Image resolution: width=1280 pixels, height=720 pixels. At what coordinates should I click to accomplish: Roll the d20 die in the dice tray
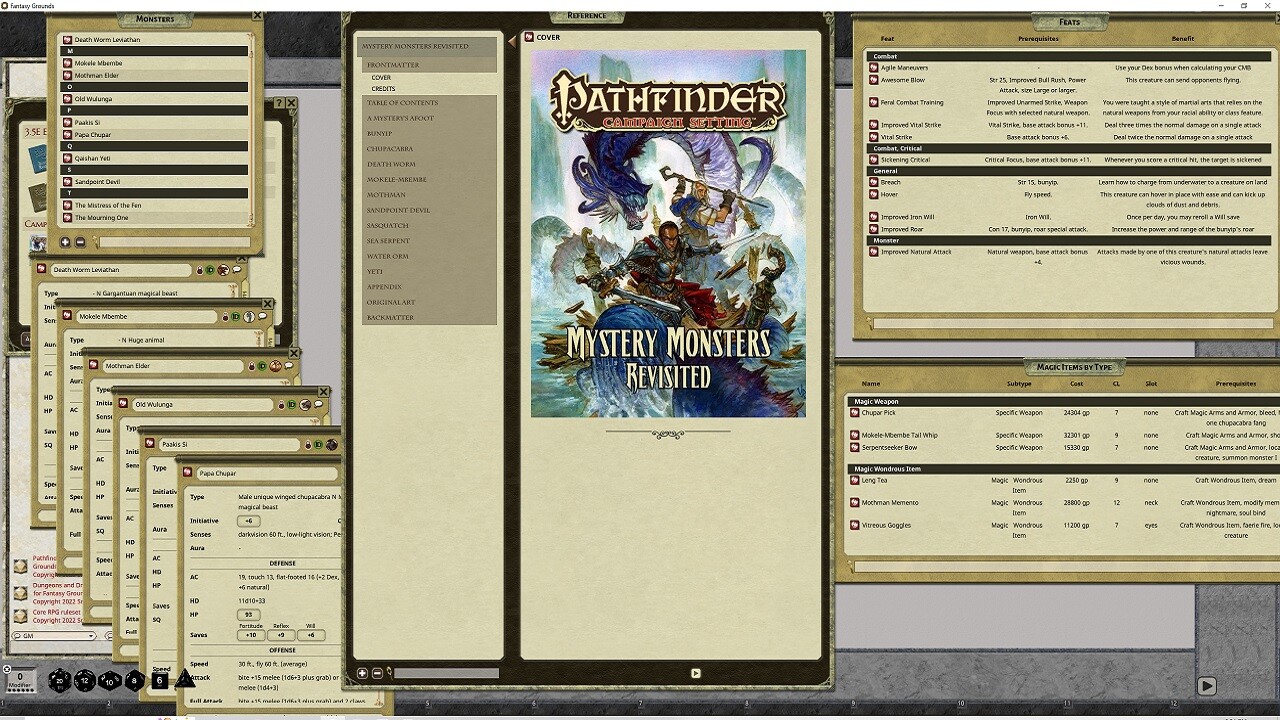click(x=58, y=680)
